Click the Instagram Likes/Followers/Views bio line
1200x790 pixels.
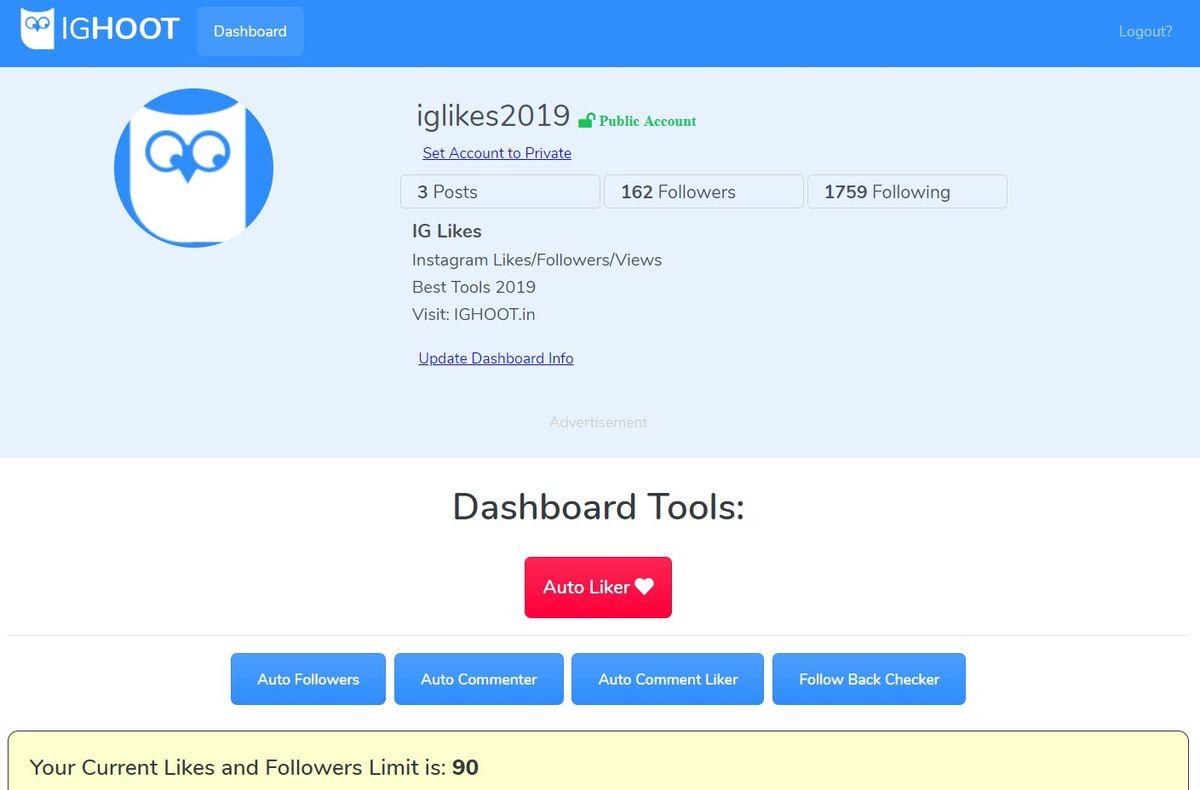click(x=537, y=260)
